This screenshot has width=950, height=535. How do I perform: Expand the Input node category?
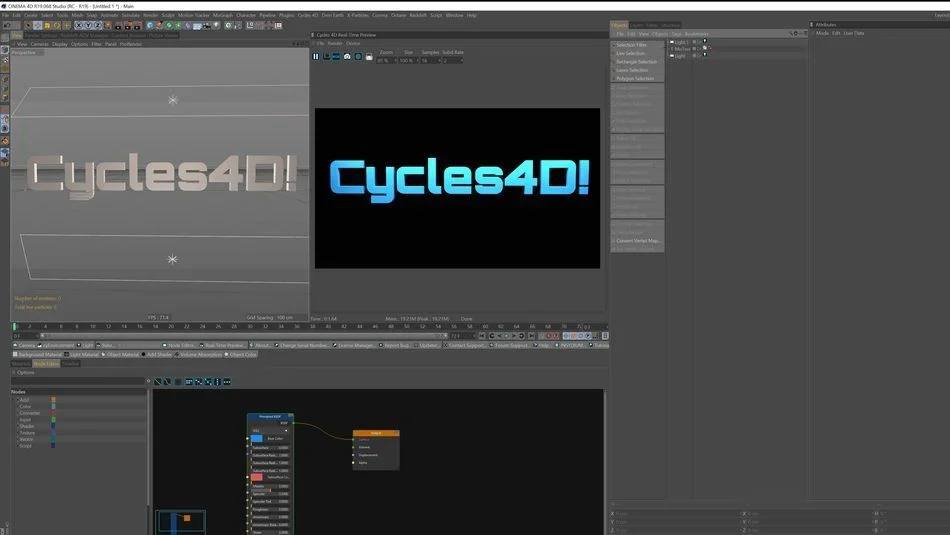pos(24,420)
